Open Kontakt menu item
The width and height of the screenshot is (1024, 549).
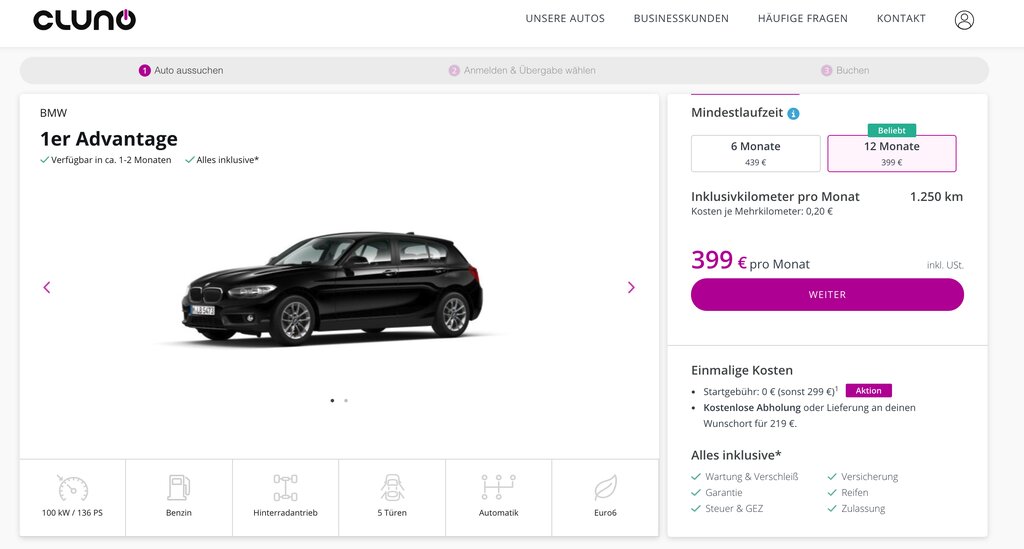pyautogui.click(x=901, y=18)
